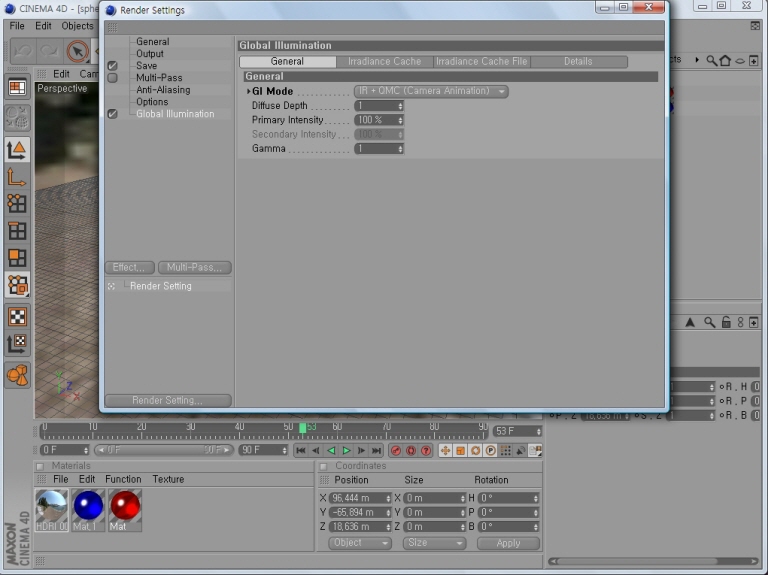Enable the Multi-Pass checkbox

[113, 77]
